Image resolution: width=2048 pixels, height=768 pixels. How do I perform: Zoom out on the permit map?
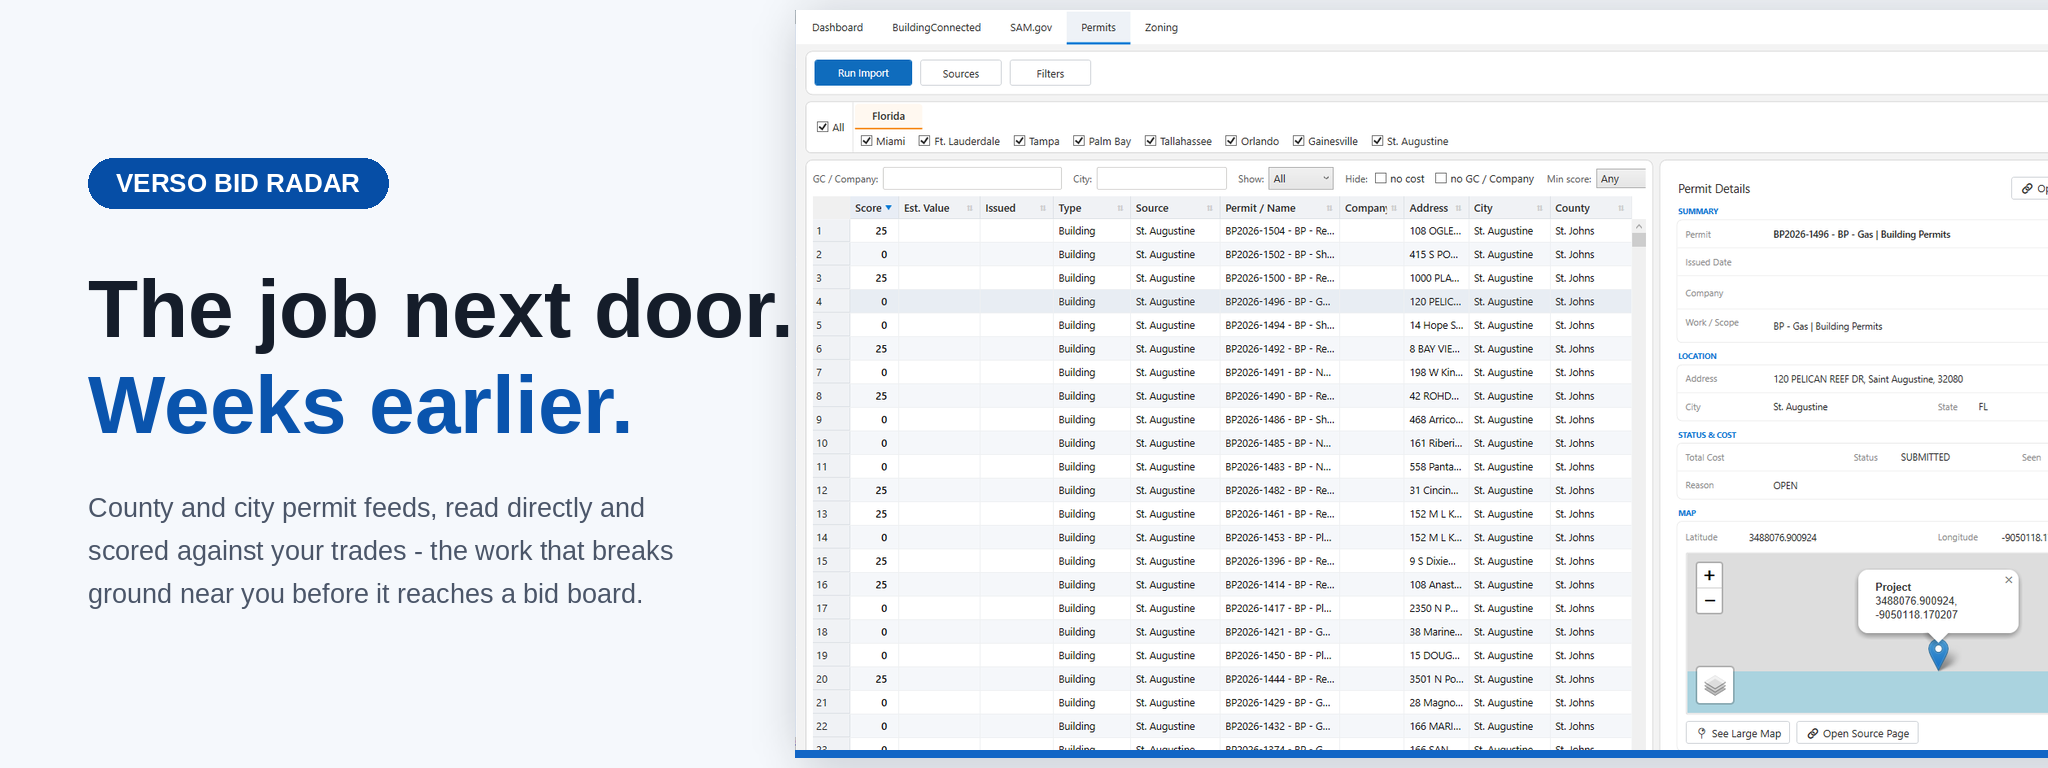coord(1709,601)
